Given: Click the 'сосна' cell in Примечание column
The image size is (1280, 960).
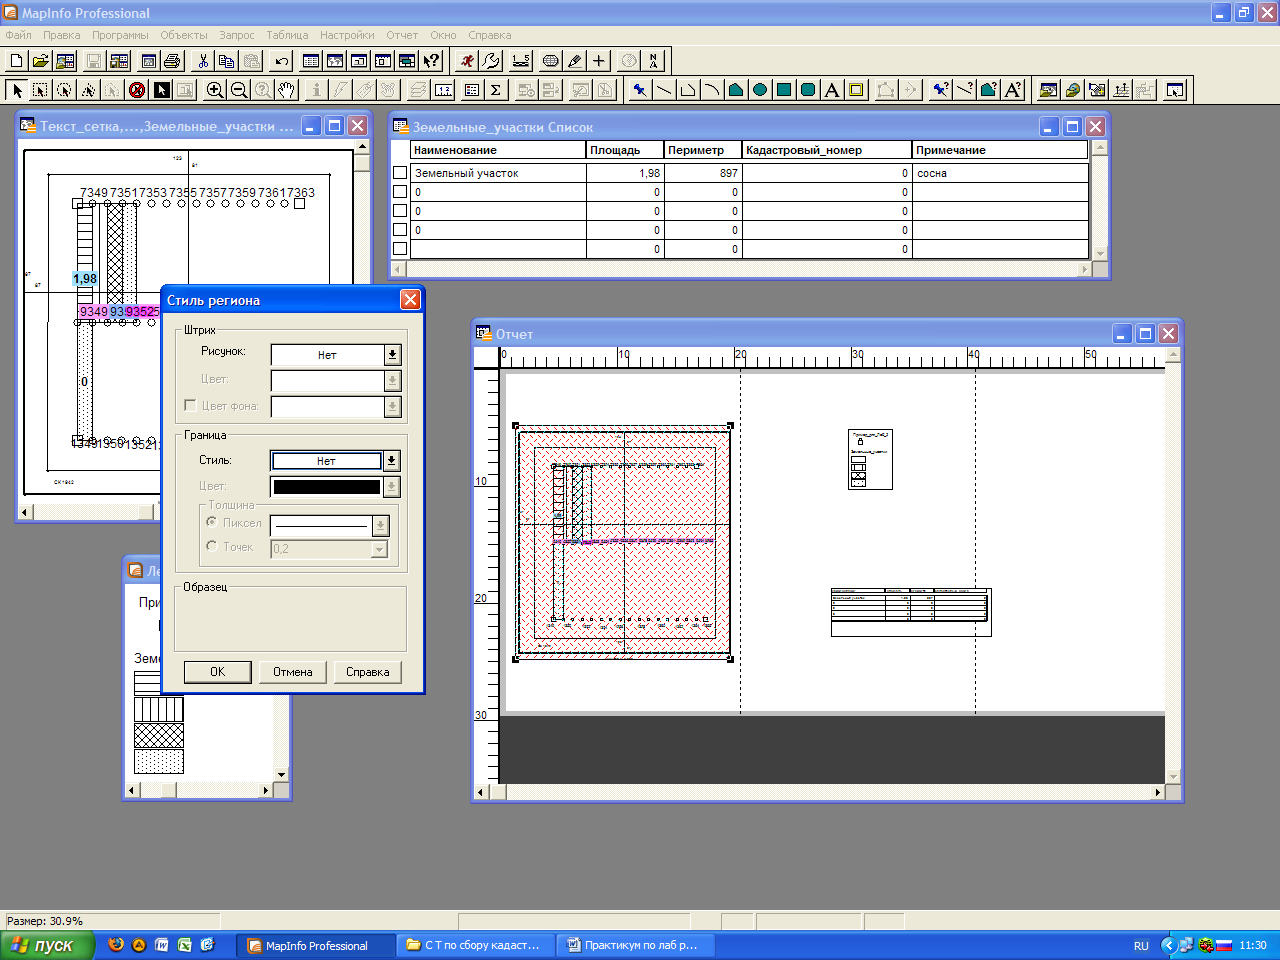Looking at the screenshot, I should coord(1000,173).
